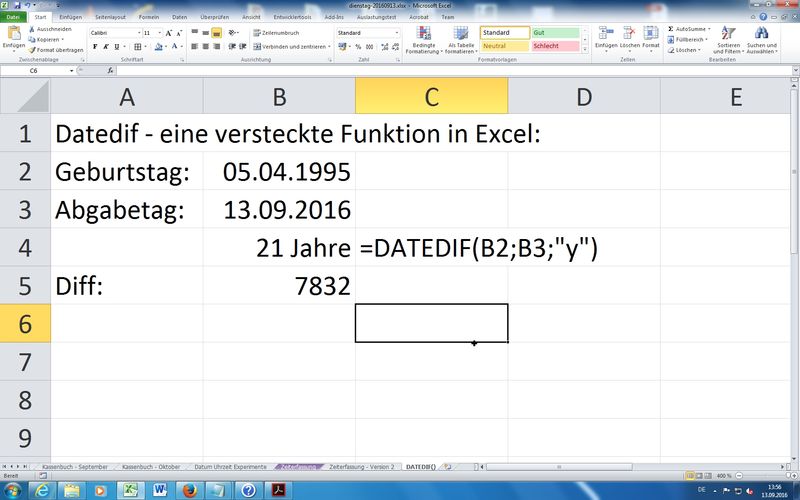Click Firefox icon in Windows taskbar
Image resolution: width=800 pixels, height=500 pixels.
coord(189,490)
